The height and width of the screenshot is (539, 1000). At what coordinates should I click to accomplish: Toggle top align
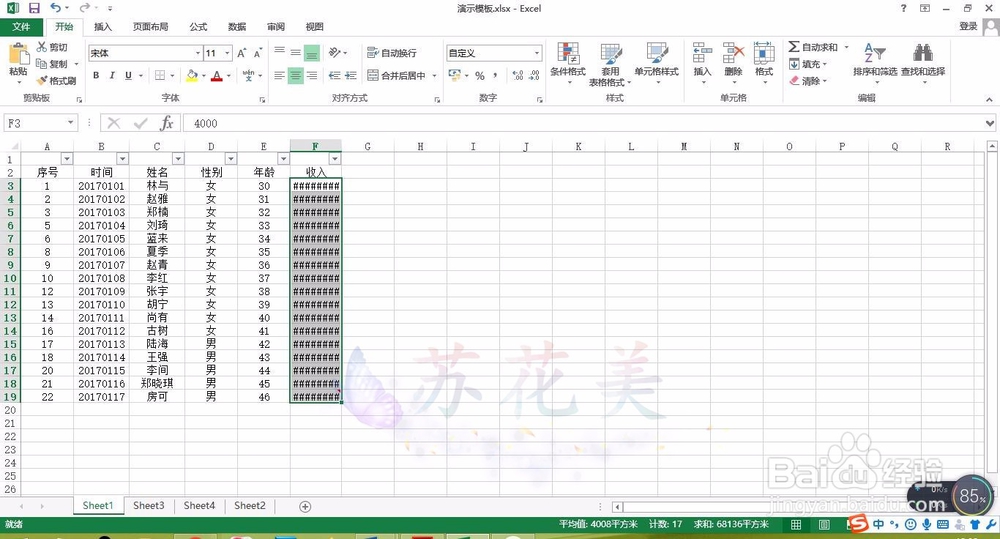point(279,53)
